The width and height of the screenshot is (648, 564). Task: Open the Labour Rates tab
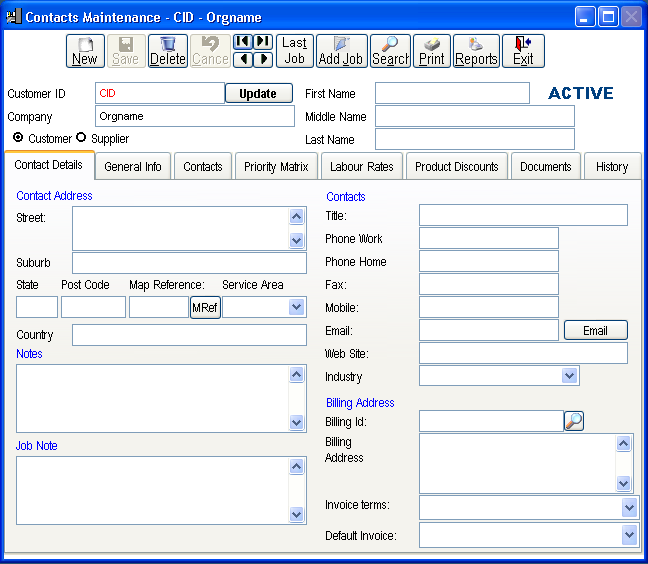click(x=362, y=167)
